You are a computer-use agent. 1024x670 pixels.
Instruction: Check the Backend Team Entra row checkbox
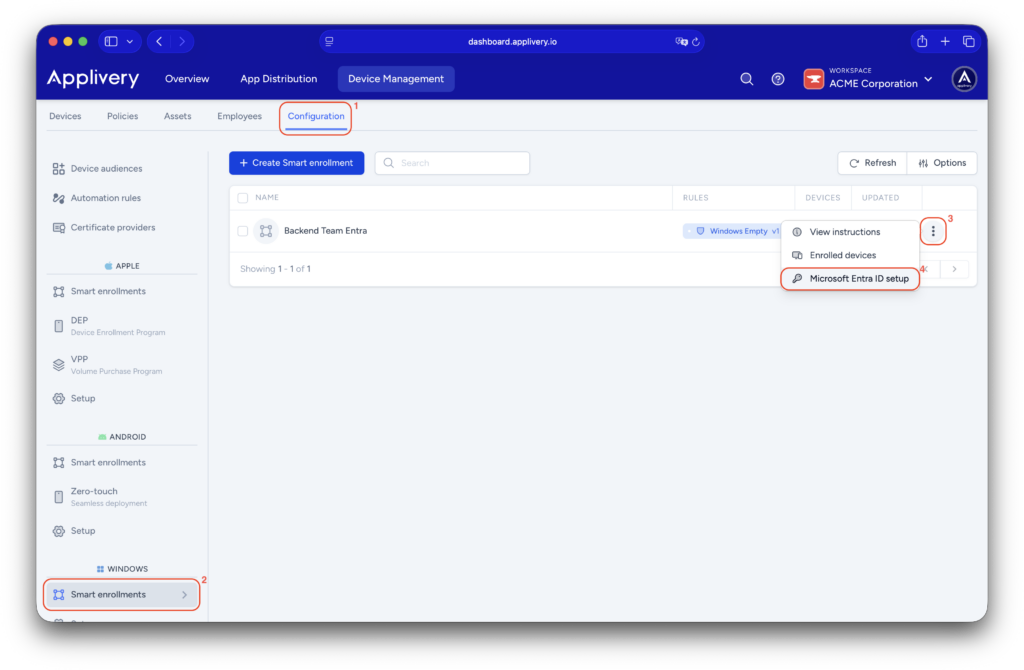[x=241, y=230]
